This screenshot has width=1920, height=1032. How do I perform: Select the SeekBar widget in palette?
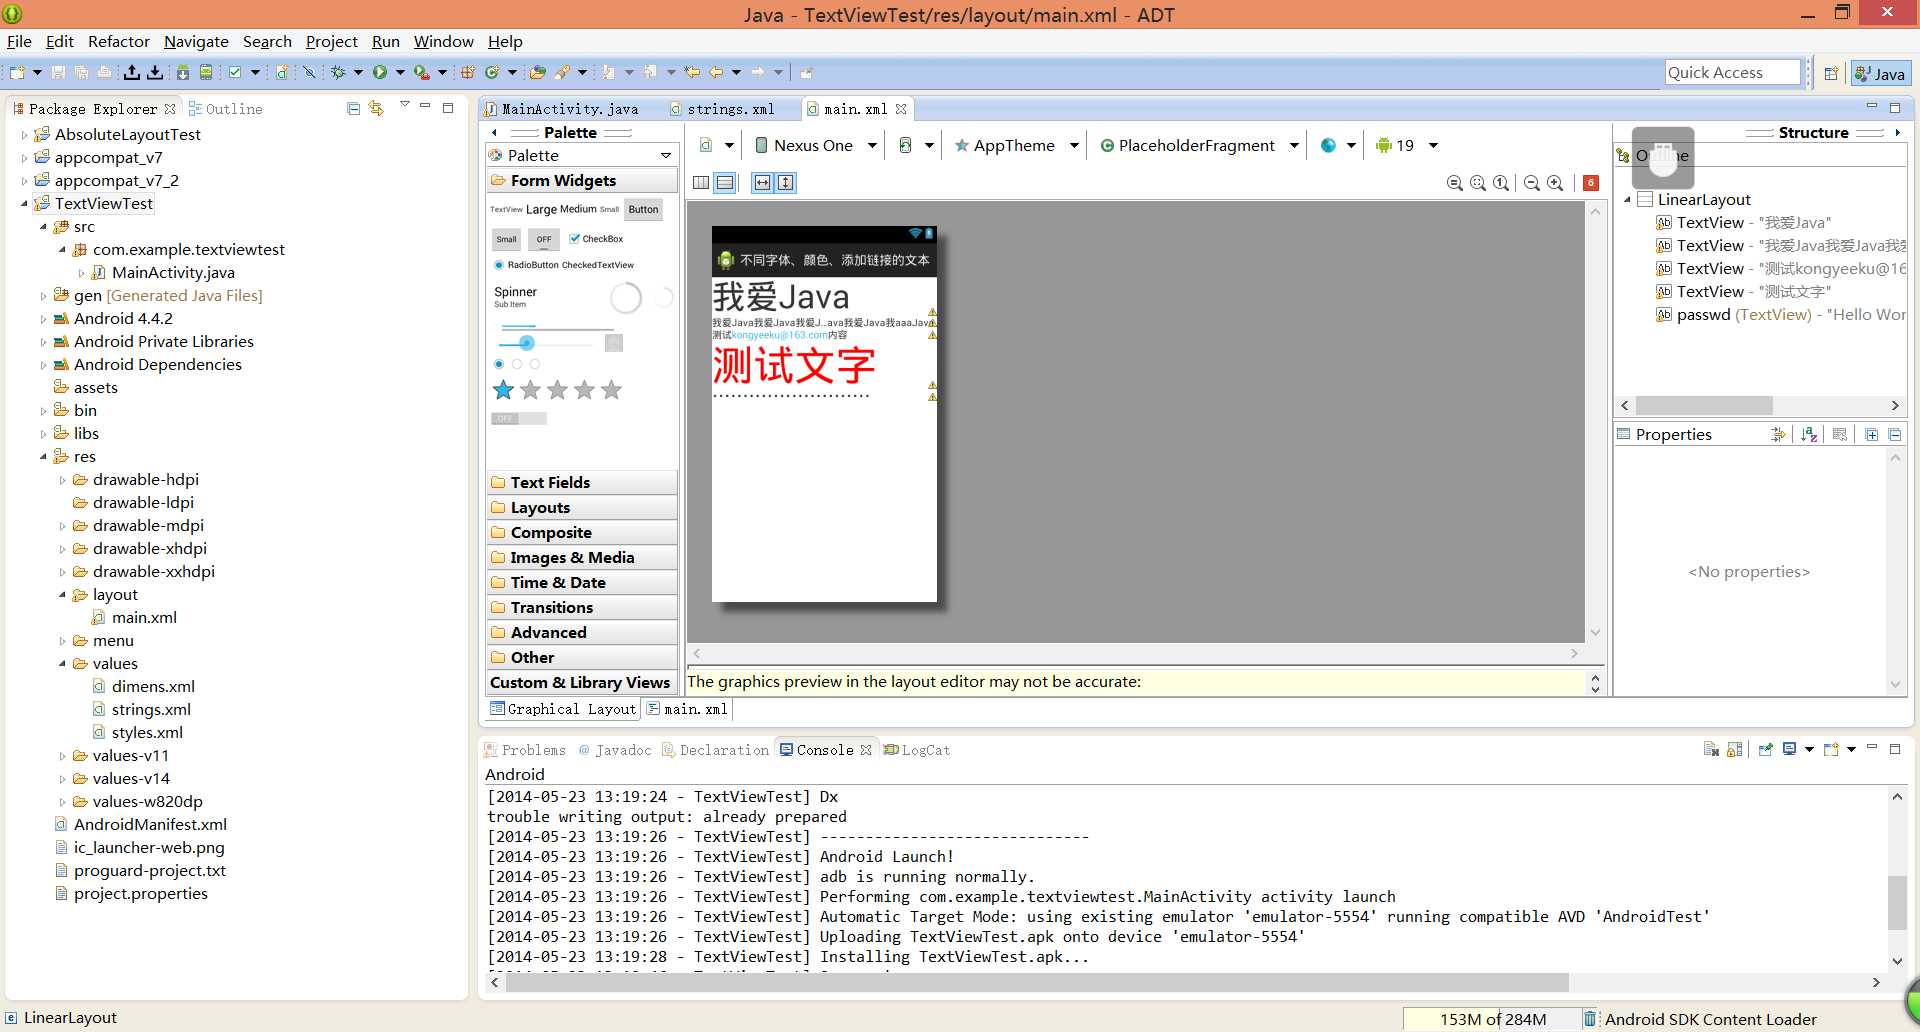545,343
